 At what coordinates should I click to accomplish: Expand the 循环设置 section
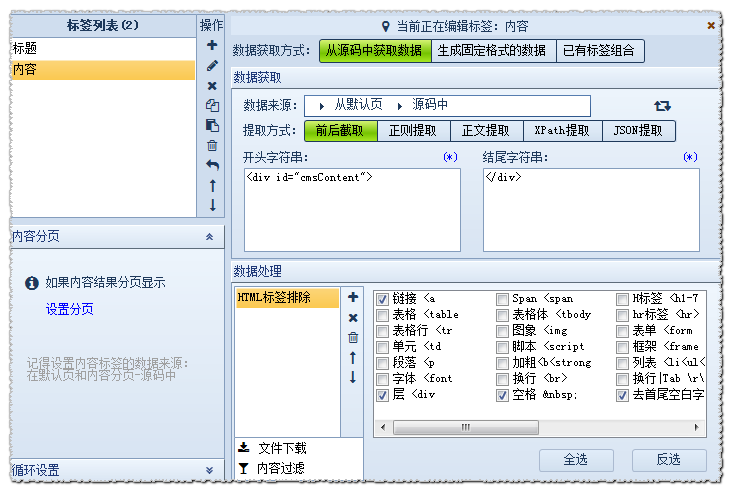209,470
